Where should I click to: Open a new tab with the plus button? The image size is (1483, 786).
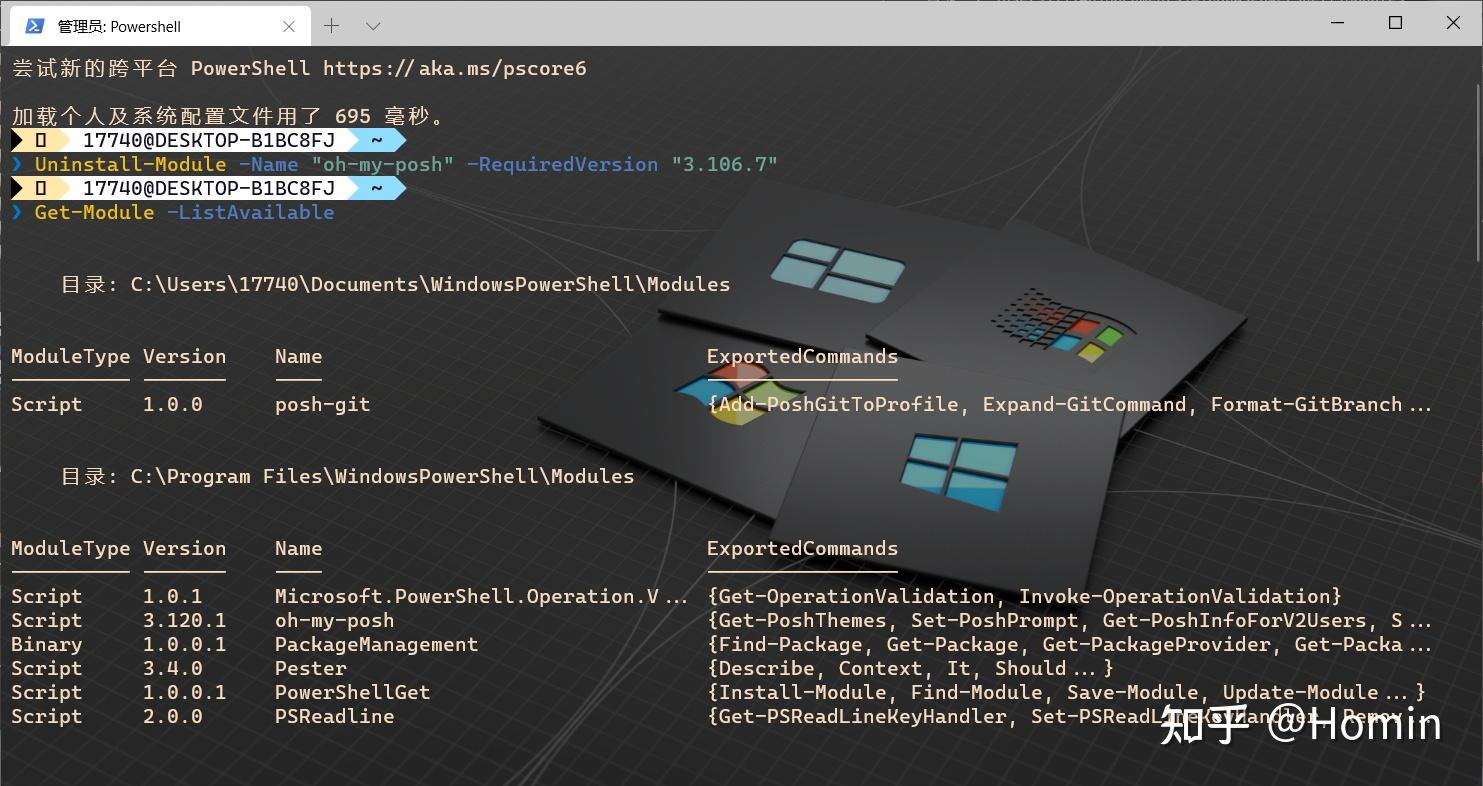coord(332,25)
